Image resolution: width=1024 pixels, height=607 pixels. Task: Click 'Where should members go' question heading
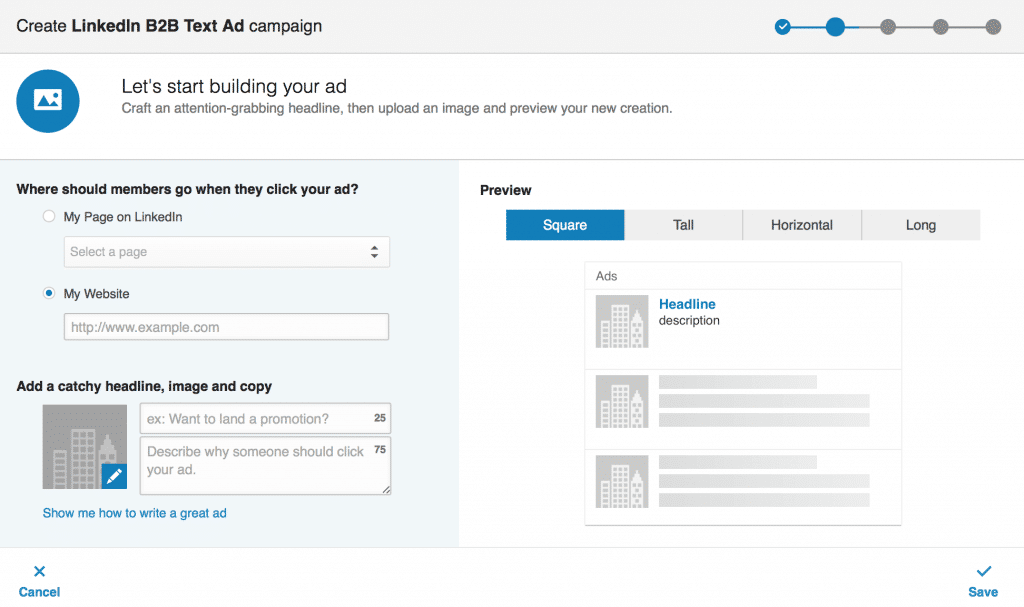point(187,189)
